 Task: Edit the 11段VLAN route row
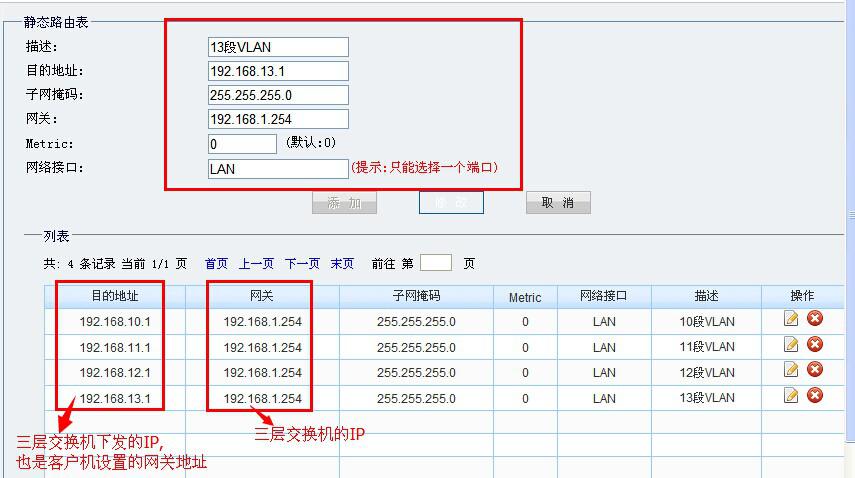click(x=792, y=345)
